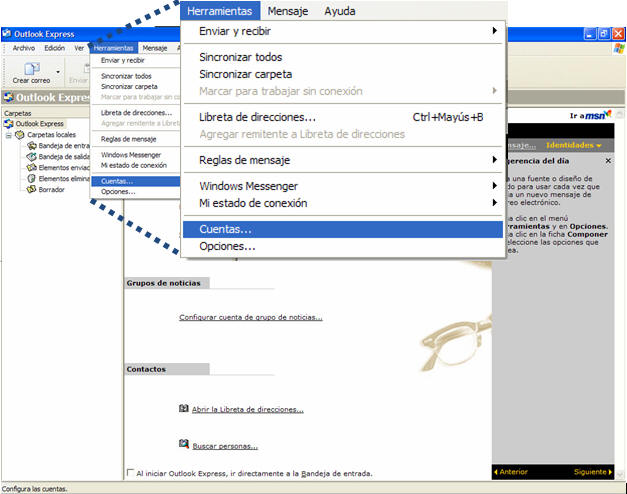Click the scroll down arrow of the content pane
This screenshot has height=494, width=627.
pyautogui.click(x=620, y=474)
